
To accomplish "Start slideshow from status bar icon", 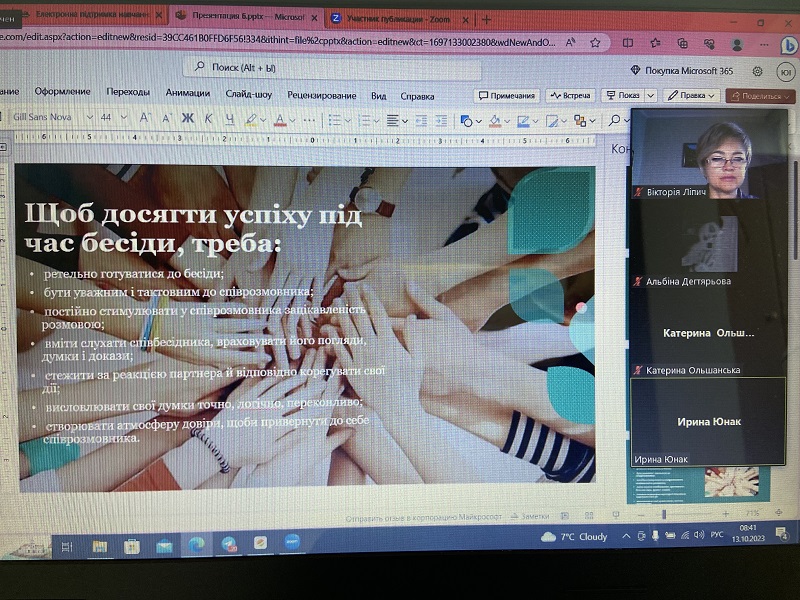I will click(x=616, y=515).
